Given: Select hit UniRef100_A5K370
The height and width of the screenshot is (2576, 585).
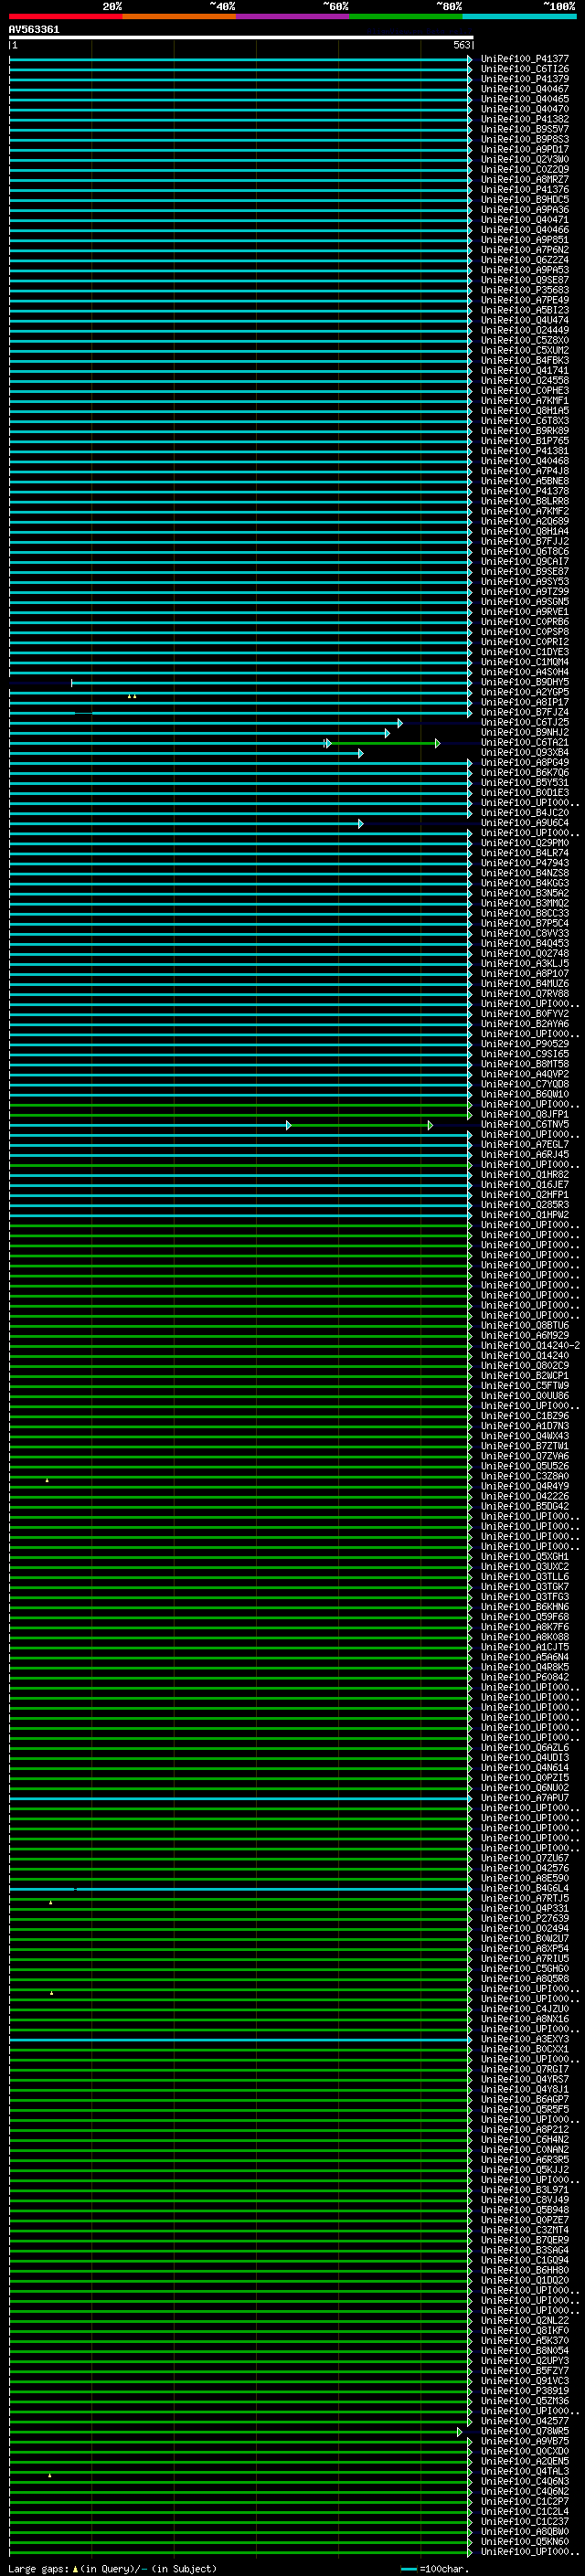Looking at the screenshot, I should coord(524,2340).
